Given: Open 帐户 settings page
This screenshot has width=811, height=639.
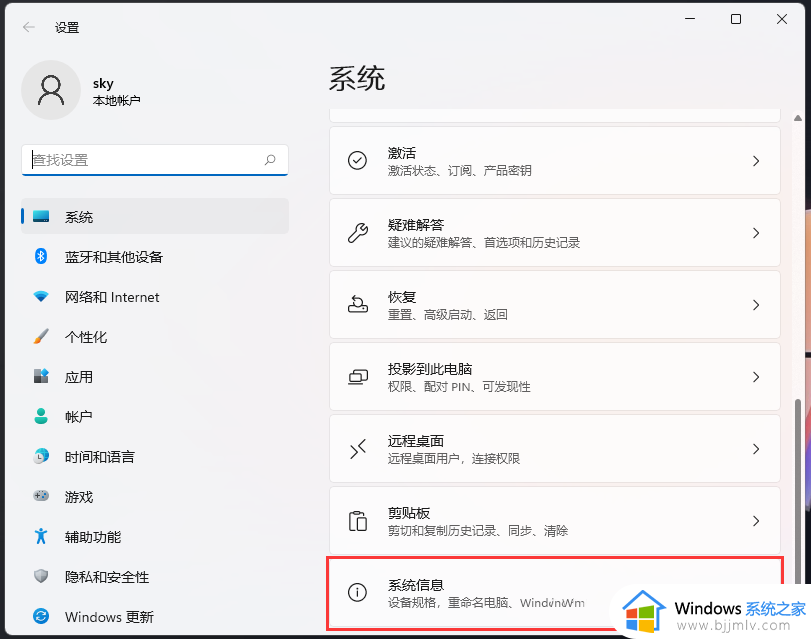Looking at the screenshot, I should [155, 416].
